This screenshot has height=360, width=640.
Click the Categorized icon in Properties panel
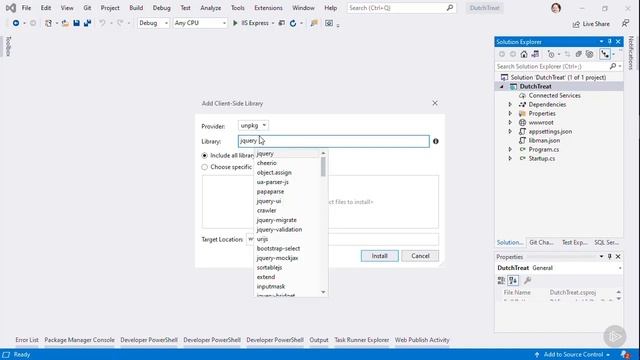pos(501,280)
